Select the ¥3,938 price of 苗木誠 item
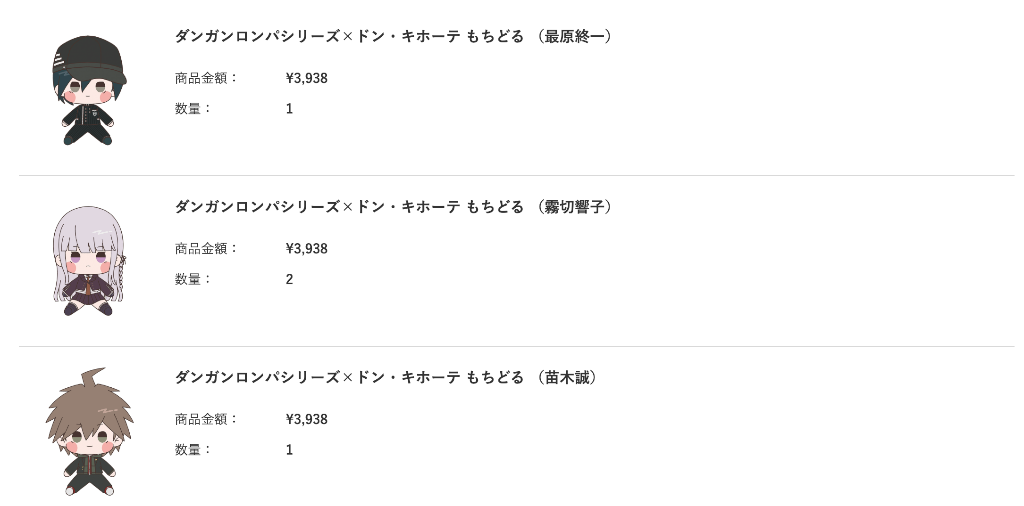Image resolution: width=1024 pixels, height=506 pixels. [306, 419]
